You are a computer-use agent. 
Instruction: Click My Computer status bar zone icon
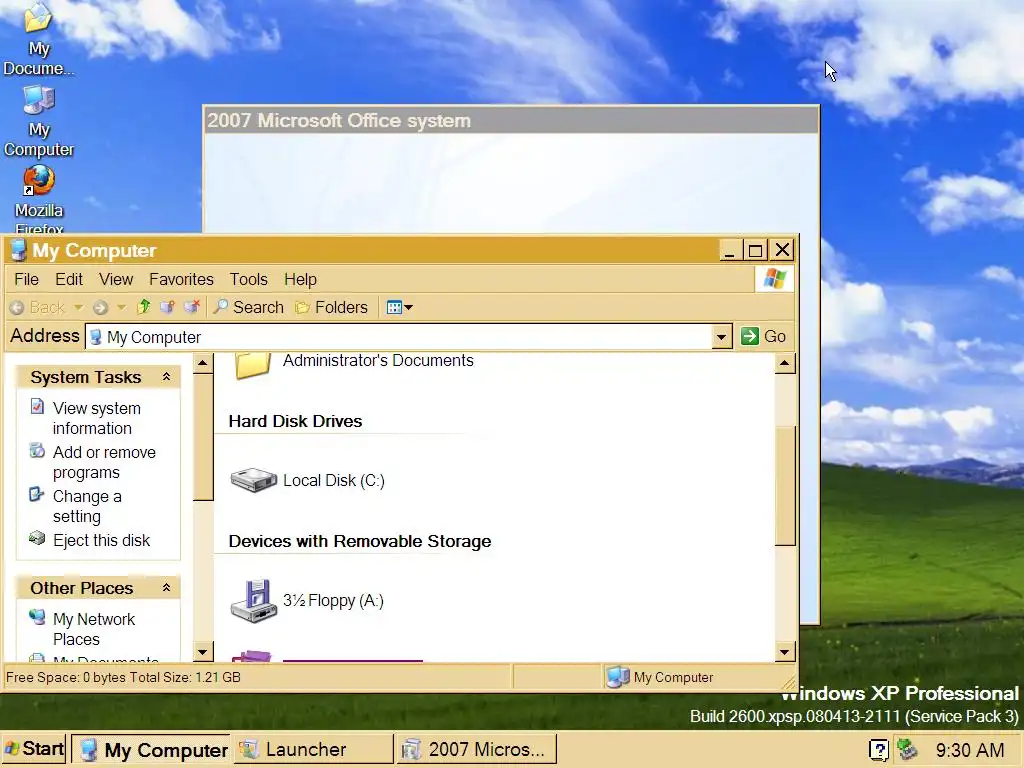click(x=617, y=677)
